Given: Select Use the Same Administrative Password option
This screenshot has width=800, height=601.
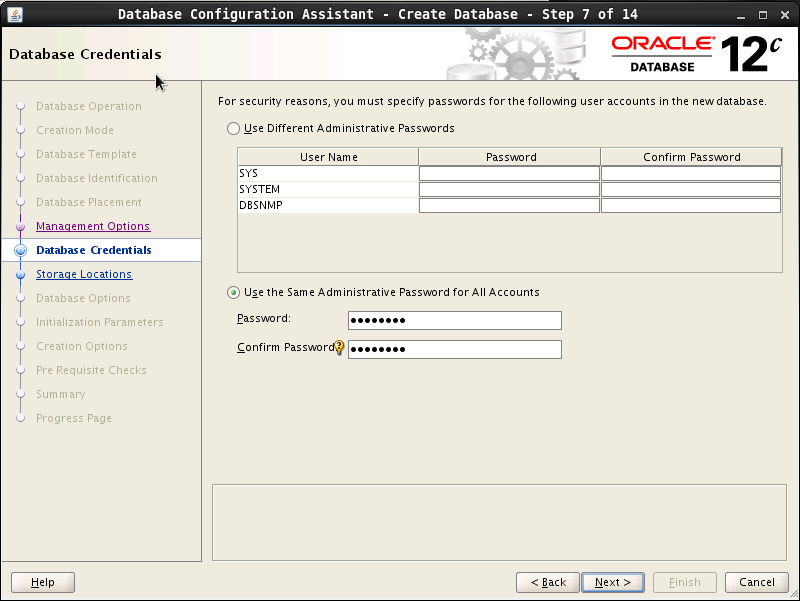Looking at the screenshot, I should (x=234, y=293).
